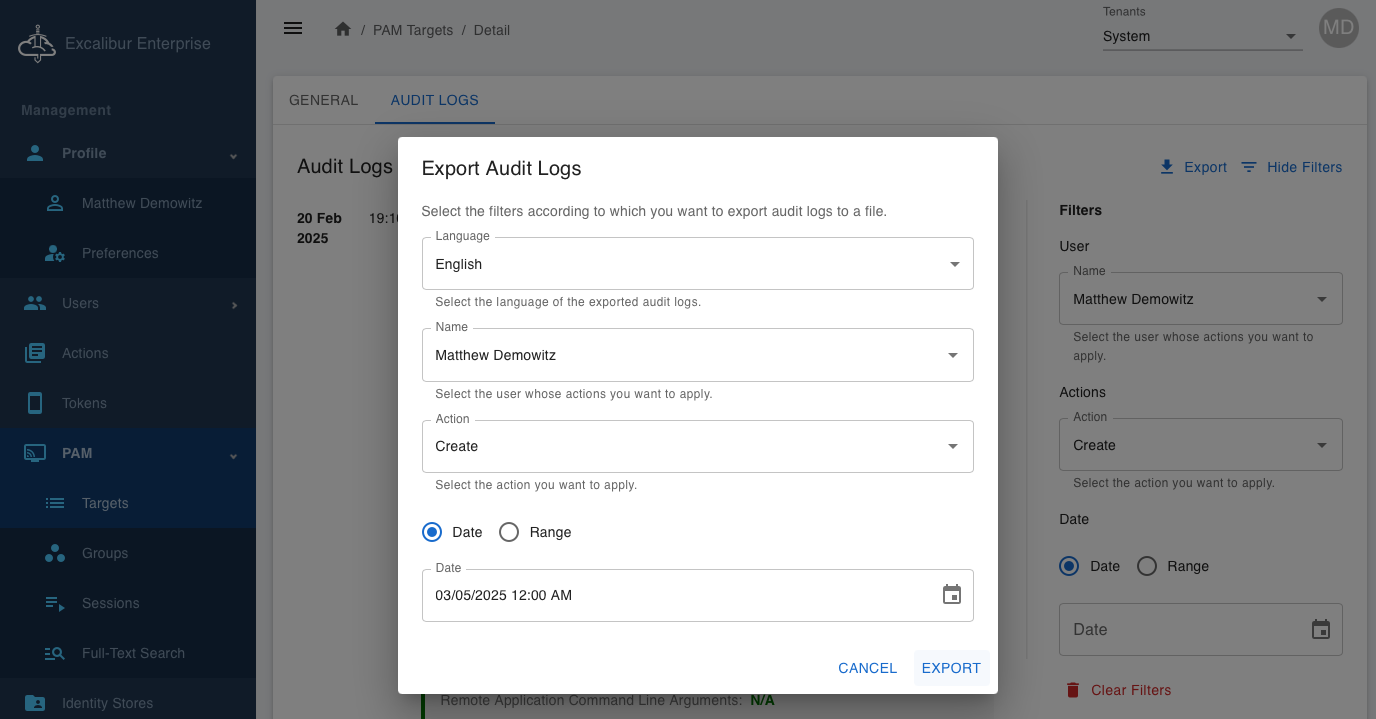Screen dimensions: 1376x719
Task: Open calendar picker in export dialog Date field
Action: pos(951,595)
